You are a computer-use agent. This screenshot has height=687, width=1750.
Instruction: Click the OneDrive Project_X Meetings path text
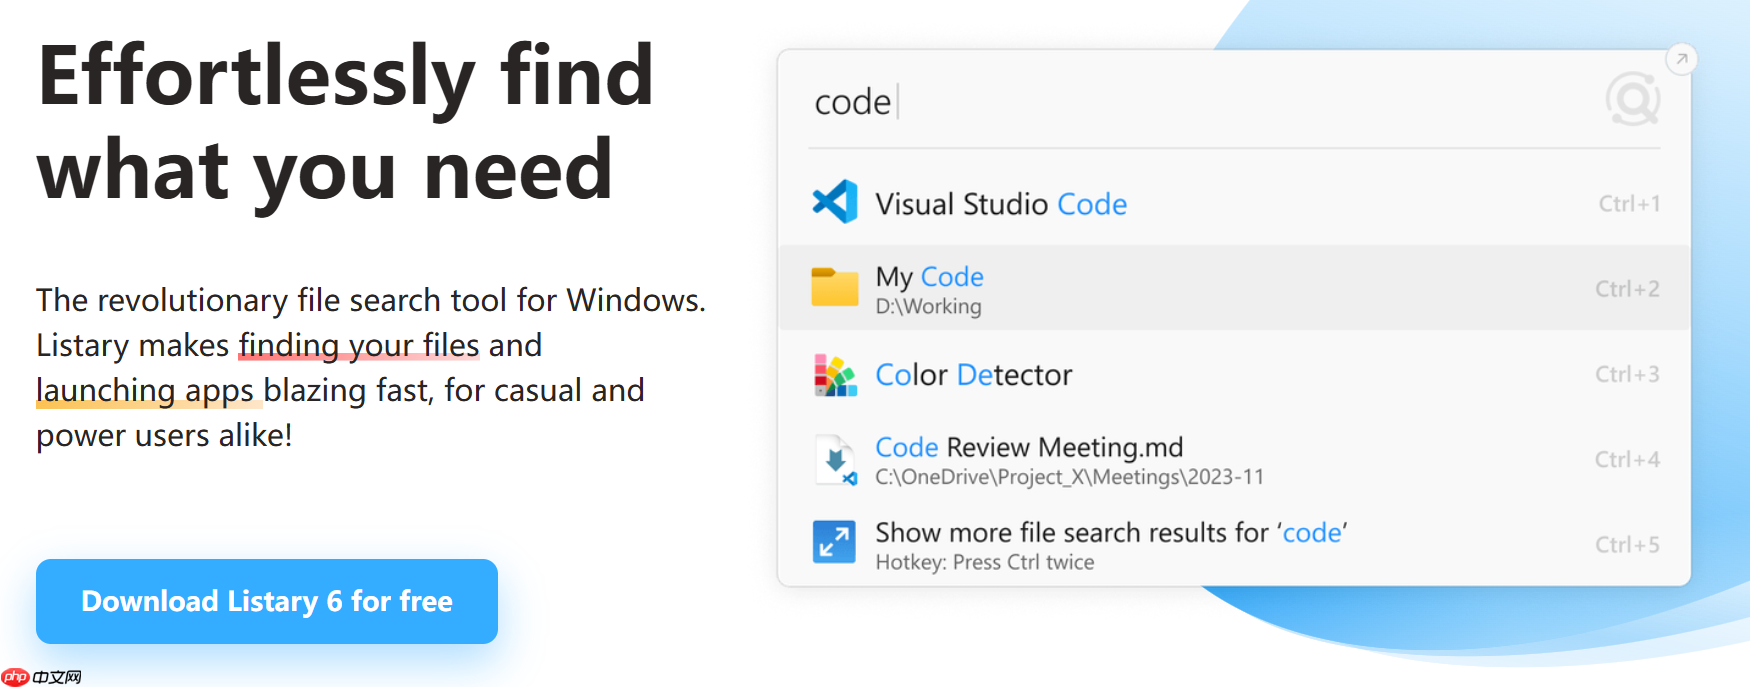click(1069, 477)
